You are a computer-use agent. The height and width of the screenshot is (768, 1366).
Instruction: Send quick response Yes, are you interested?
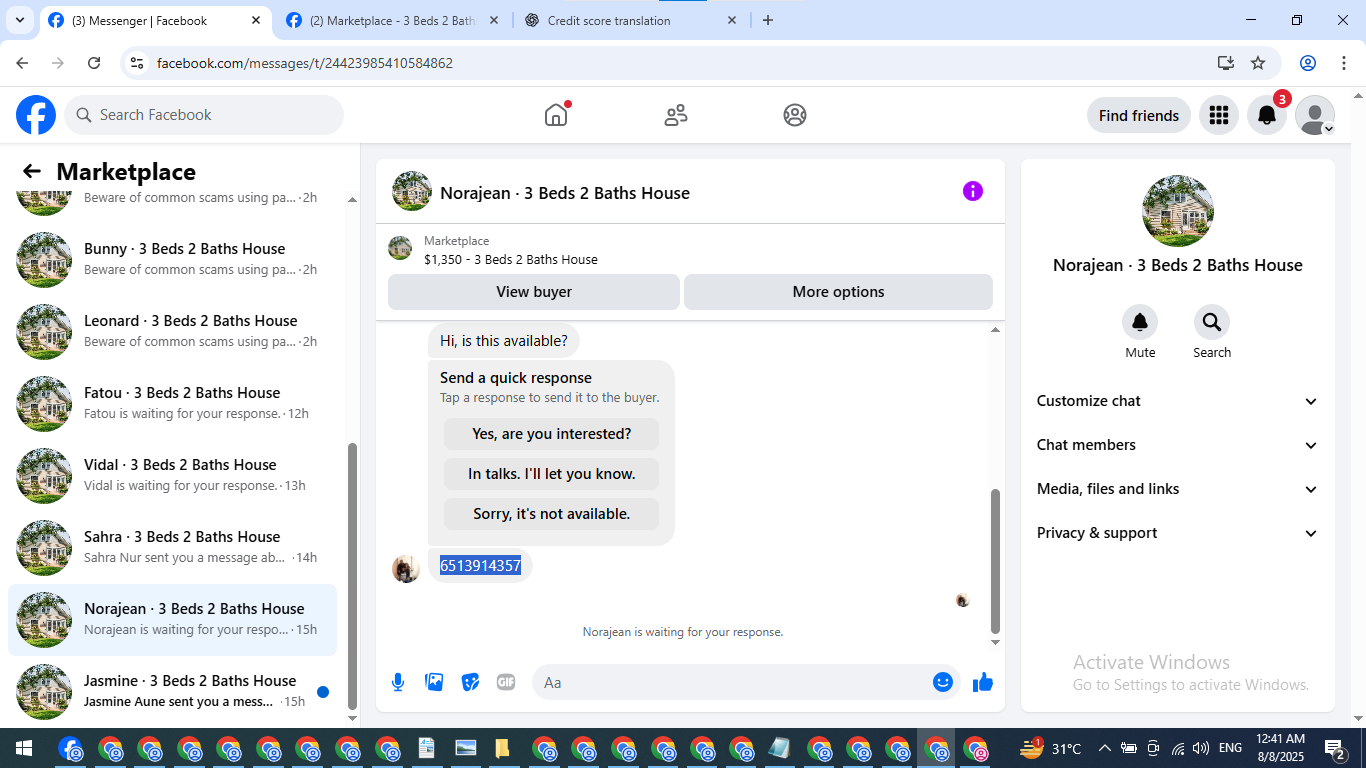(552, 434)
